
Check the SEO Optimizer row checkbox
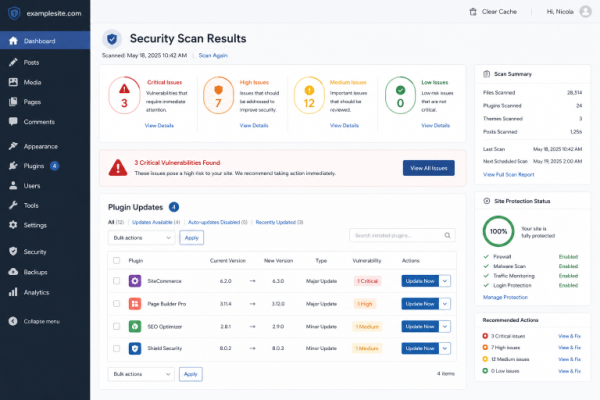(x=117, y=327)
